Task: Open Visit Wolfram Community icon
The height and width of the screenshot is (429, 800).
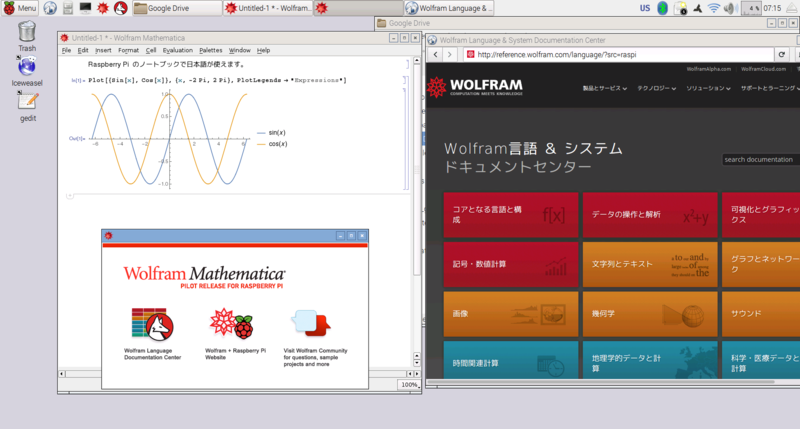Action: (x=315, y=337)
